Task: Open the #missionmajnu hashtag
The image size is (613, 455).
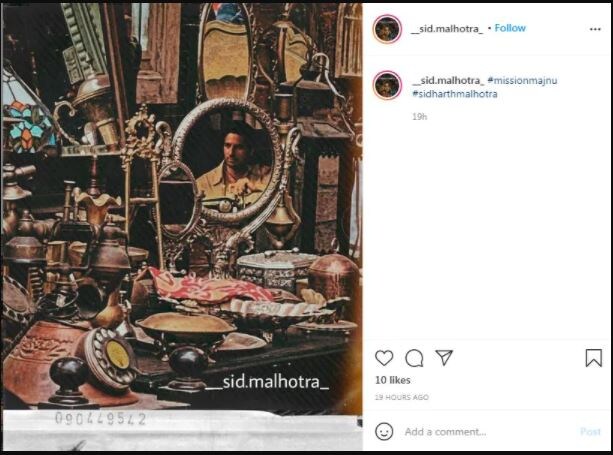Action: click(522, 81)
